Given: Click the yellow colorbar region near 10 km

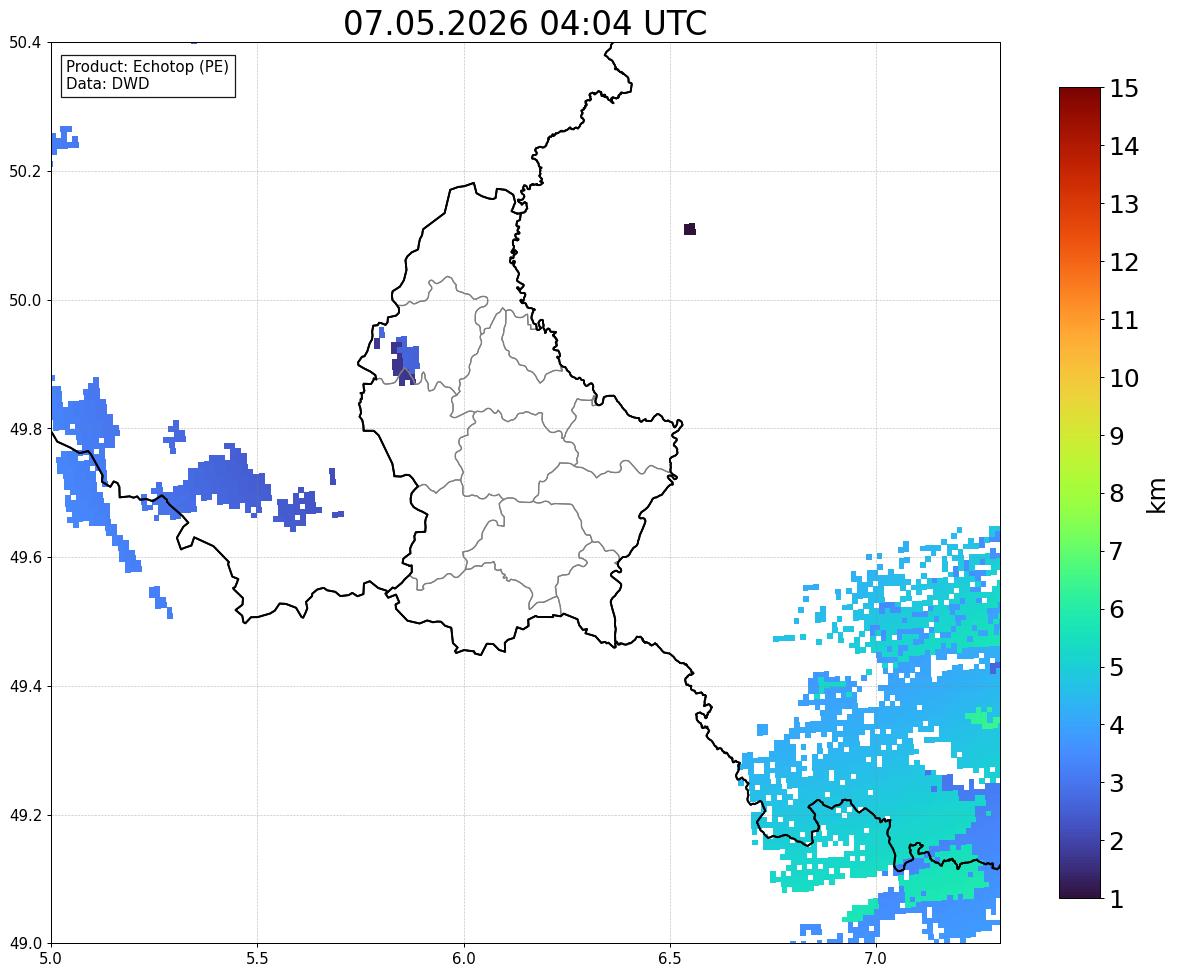Looking at the screenshot, I should [1080, 377].
